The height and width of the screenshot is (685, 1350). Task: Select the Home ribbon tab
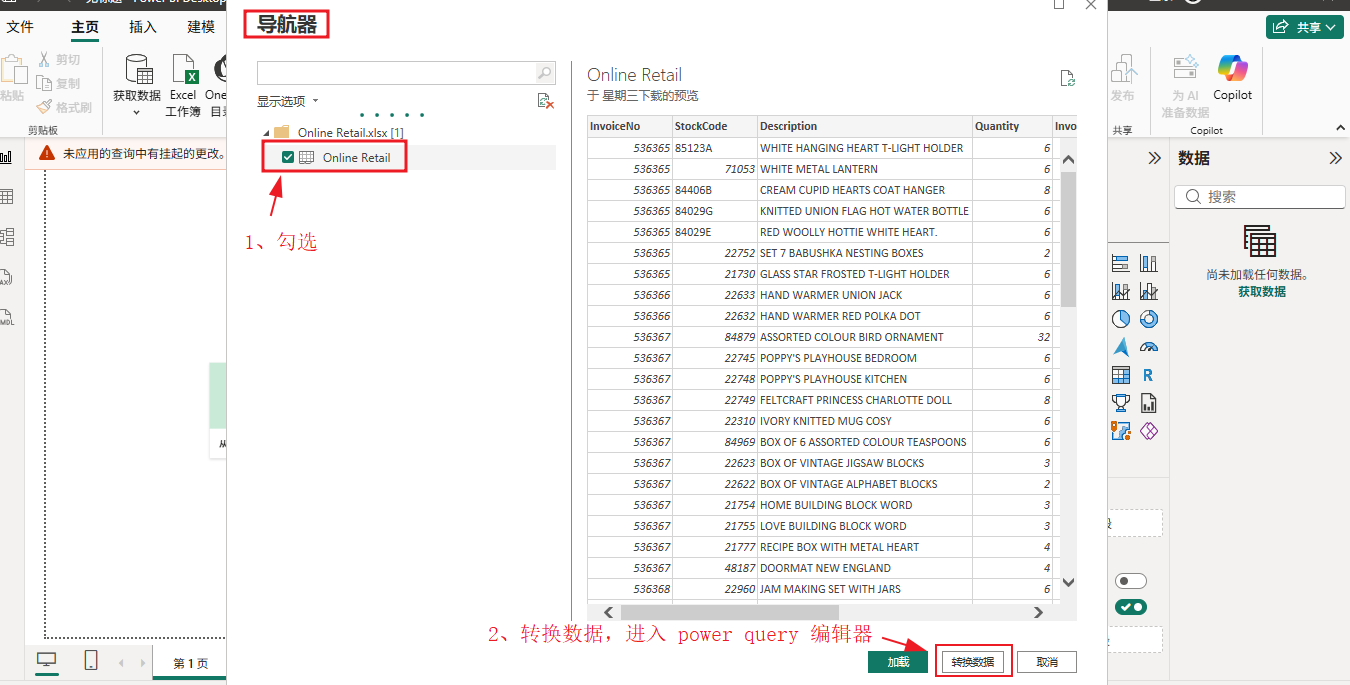(x=85, y=27)
